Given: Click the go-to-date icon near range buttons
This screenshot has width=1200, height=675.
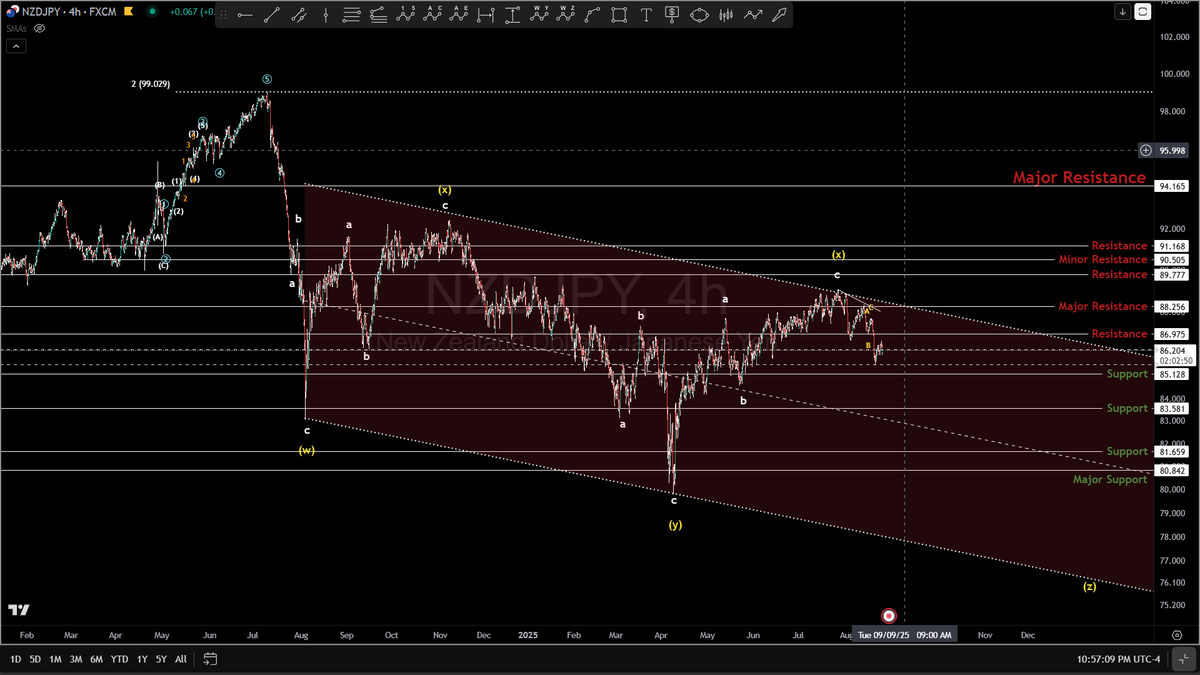Looking at the screenshot, I should pos(210,659).
